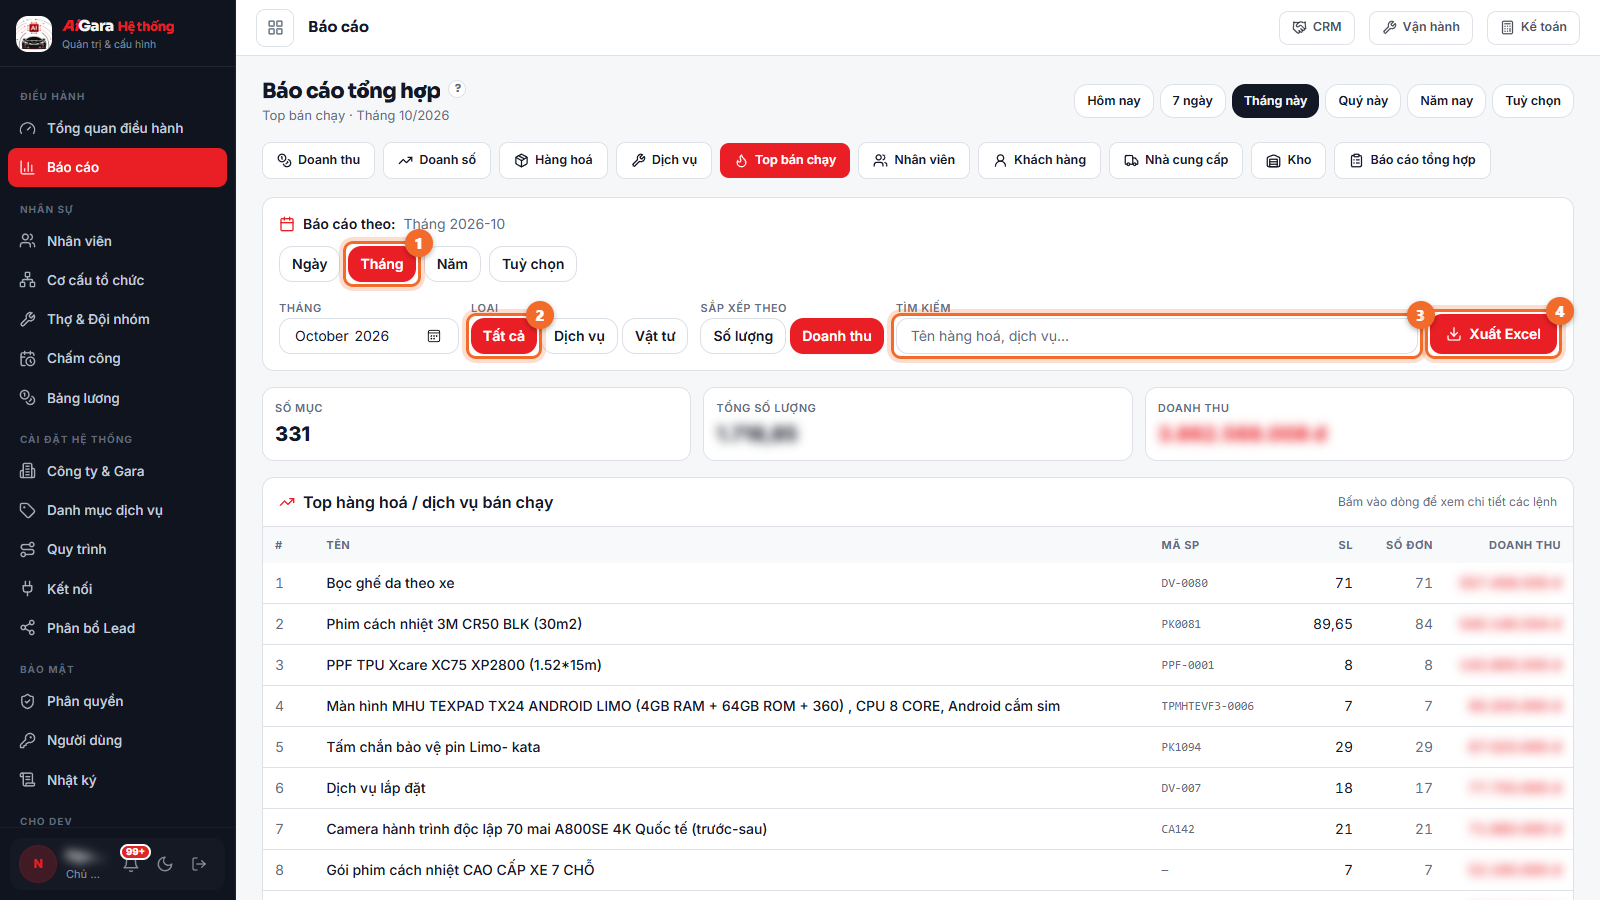Toggle dark mode moon icon

point(165,864)
